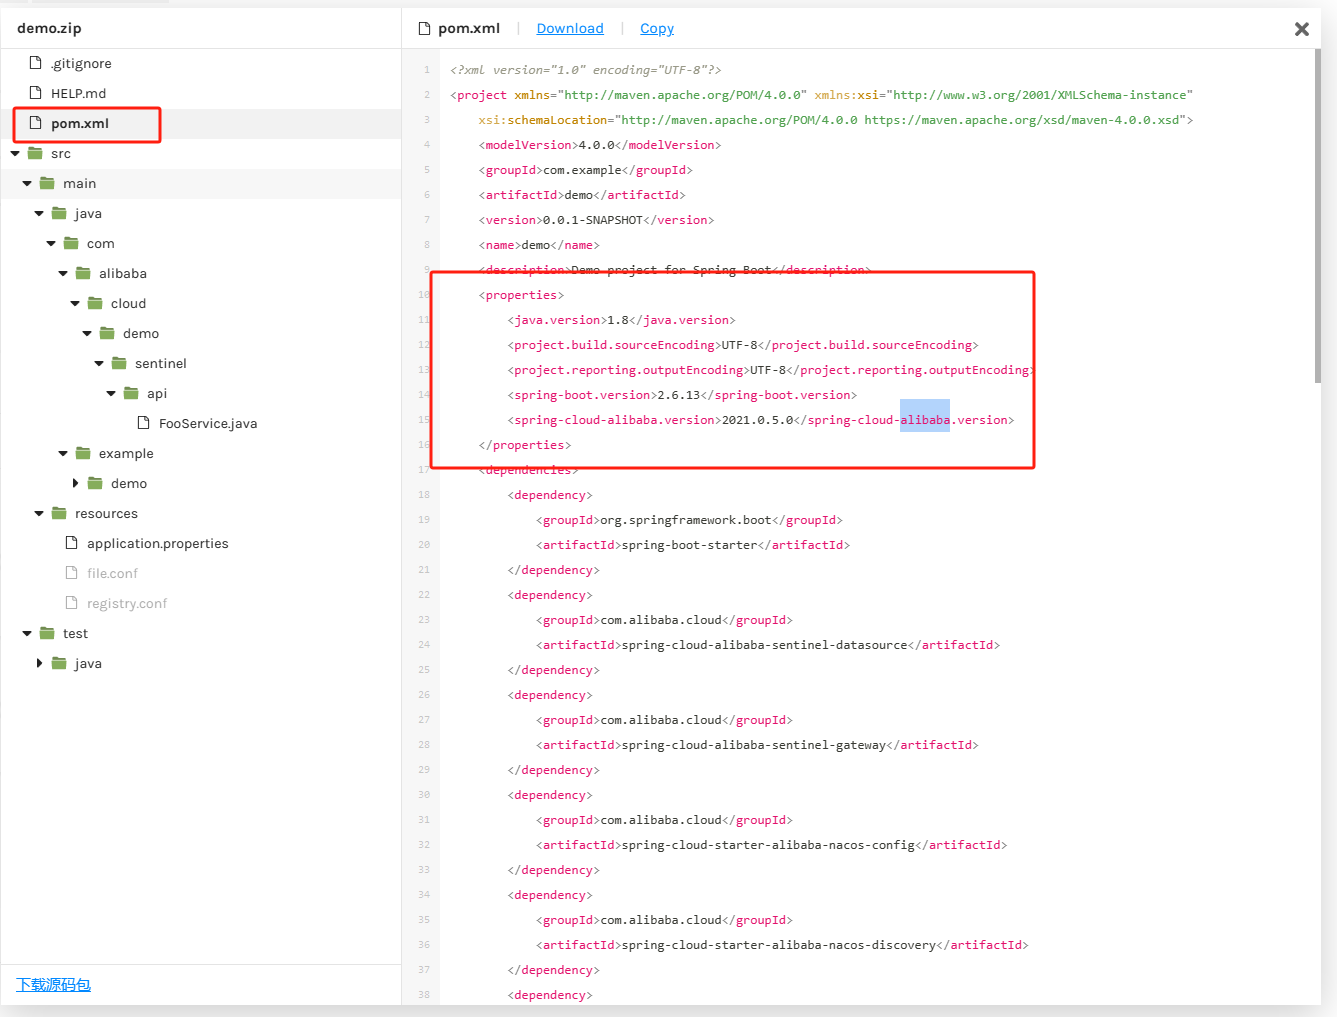The image size is (1337, 1017).
Task: Click the main folder icon
Action: coord(47,183)
